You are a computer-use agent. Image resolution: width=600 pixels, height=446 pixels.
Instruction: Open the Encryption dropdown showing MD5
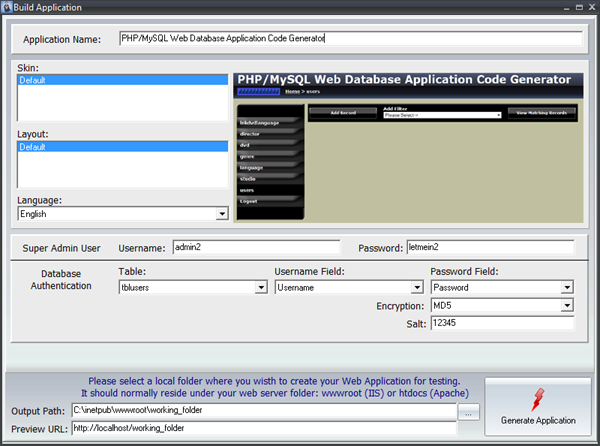pyautogui.click(x=502, y=305)
